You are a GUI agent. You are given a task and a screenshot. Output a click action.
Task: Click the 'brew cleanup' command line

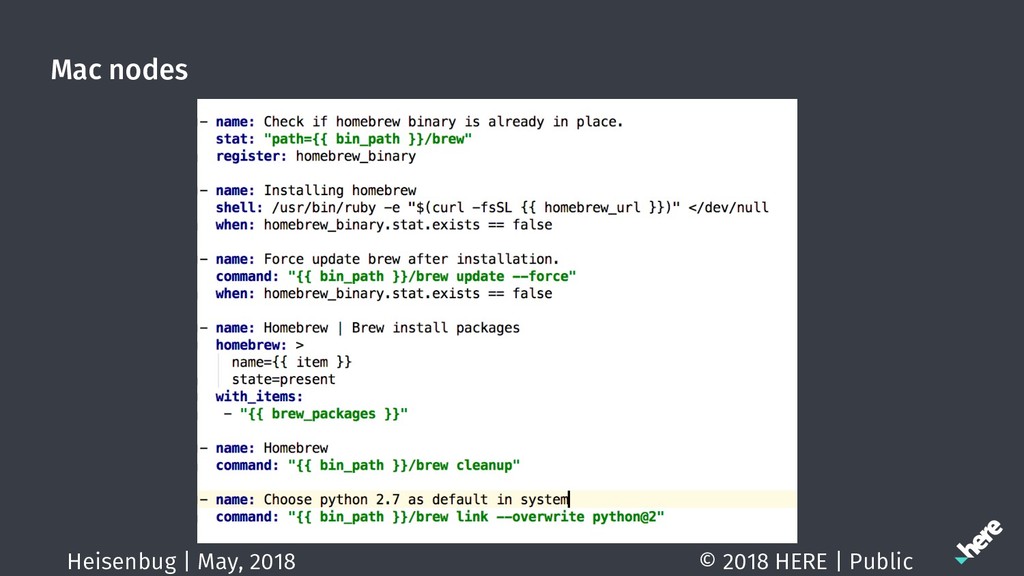click(368, 466)
